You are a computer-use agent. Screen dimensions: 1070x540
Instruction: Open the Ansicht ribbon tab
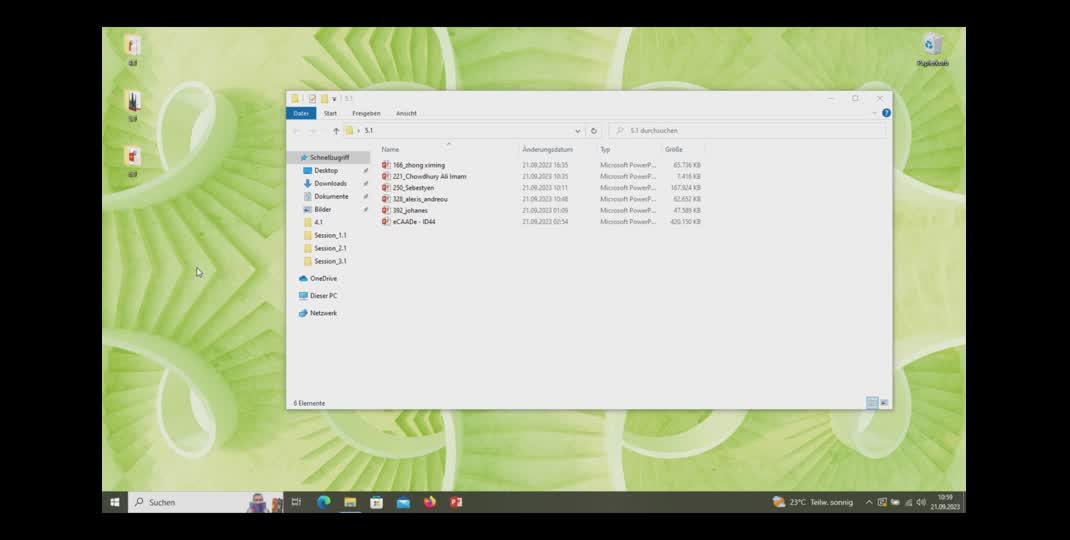(x=406, y=113)
